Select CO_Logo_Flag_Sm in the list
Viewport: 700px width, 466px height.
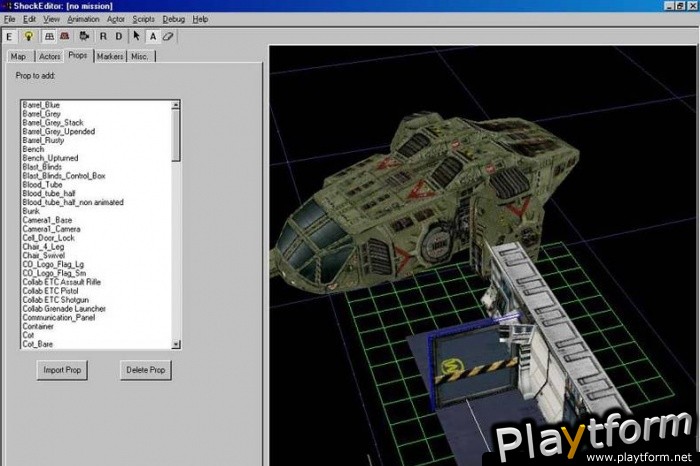(54, 273)
